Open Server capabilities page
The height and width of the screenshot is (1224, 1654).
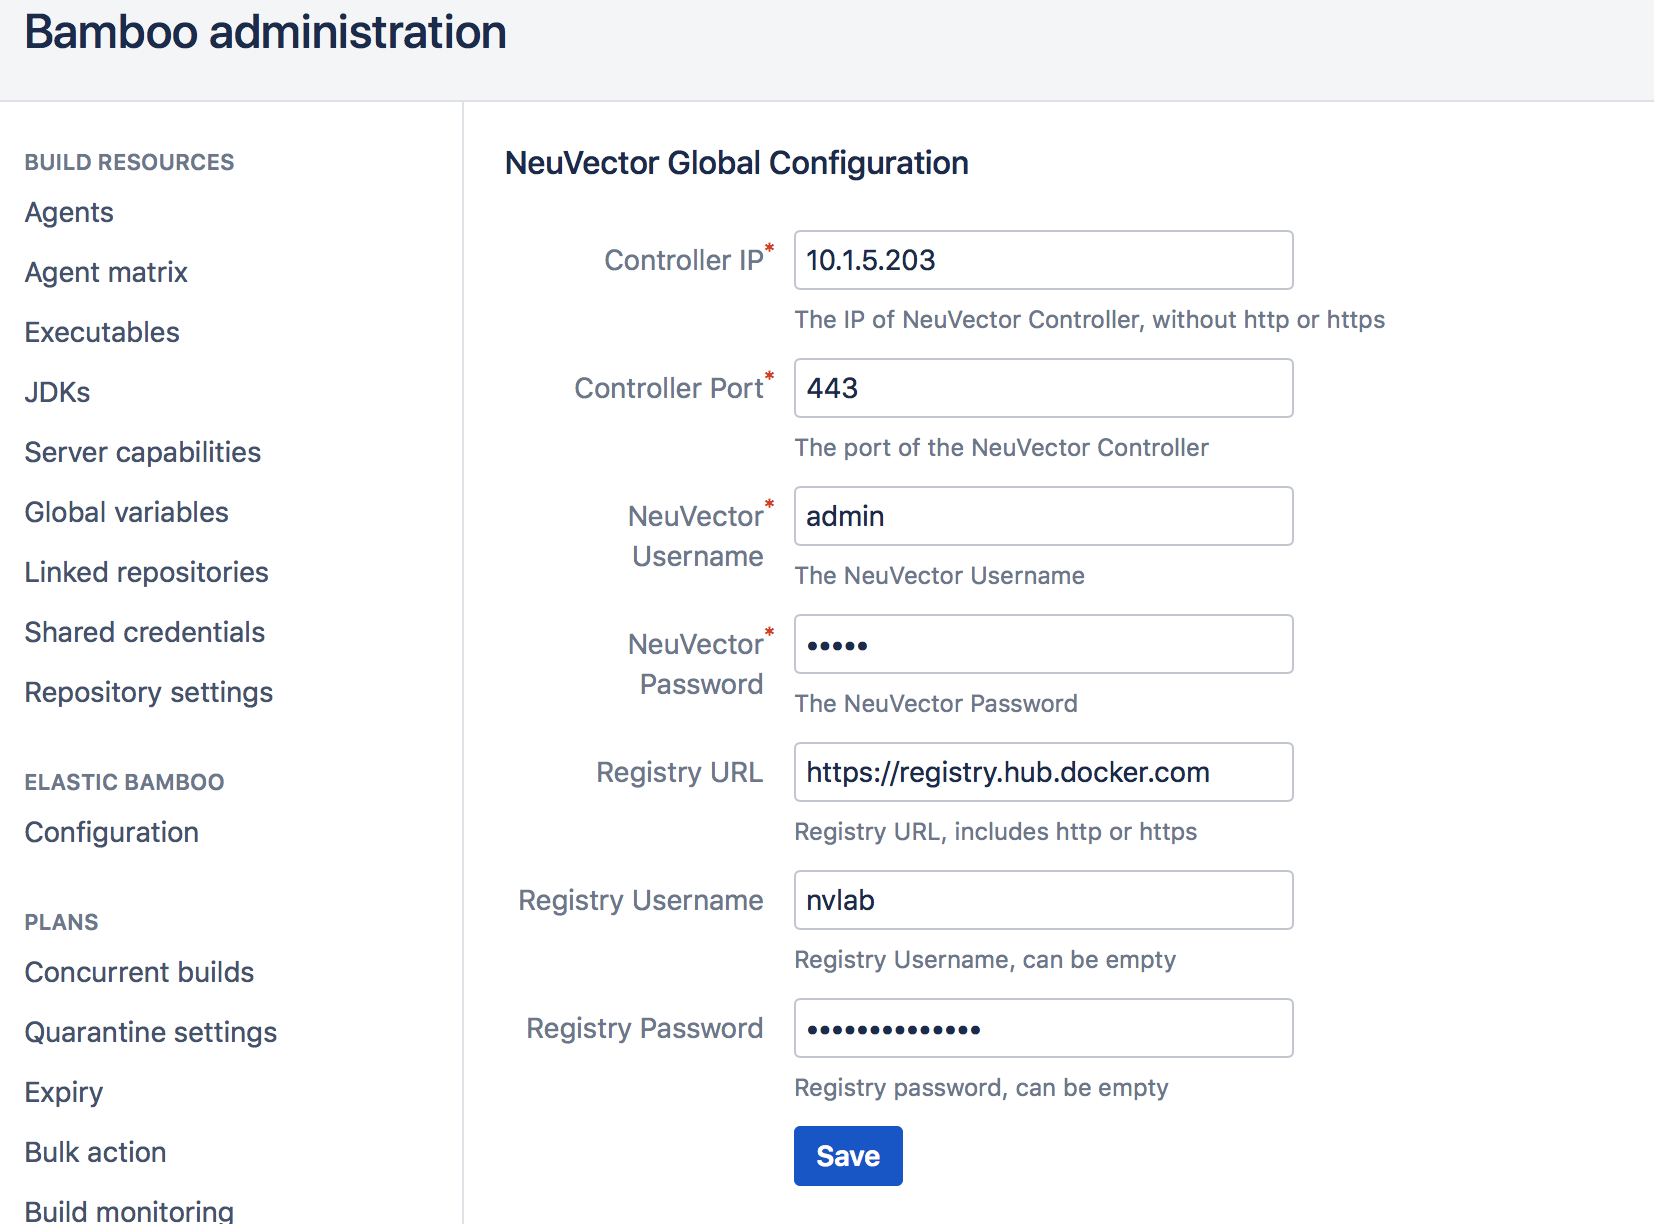click(x=142, y=452)
